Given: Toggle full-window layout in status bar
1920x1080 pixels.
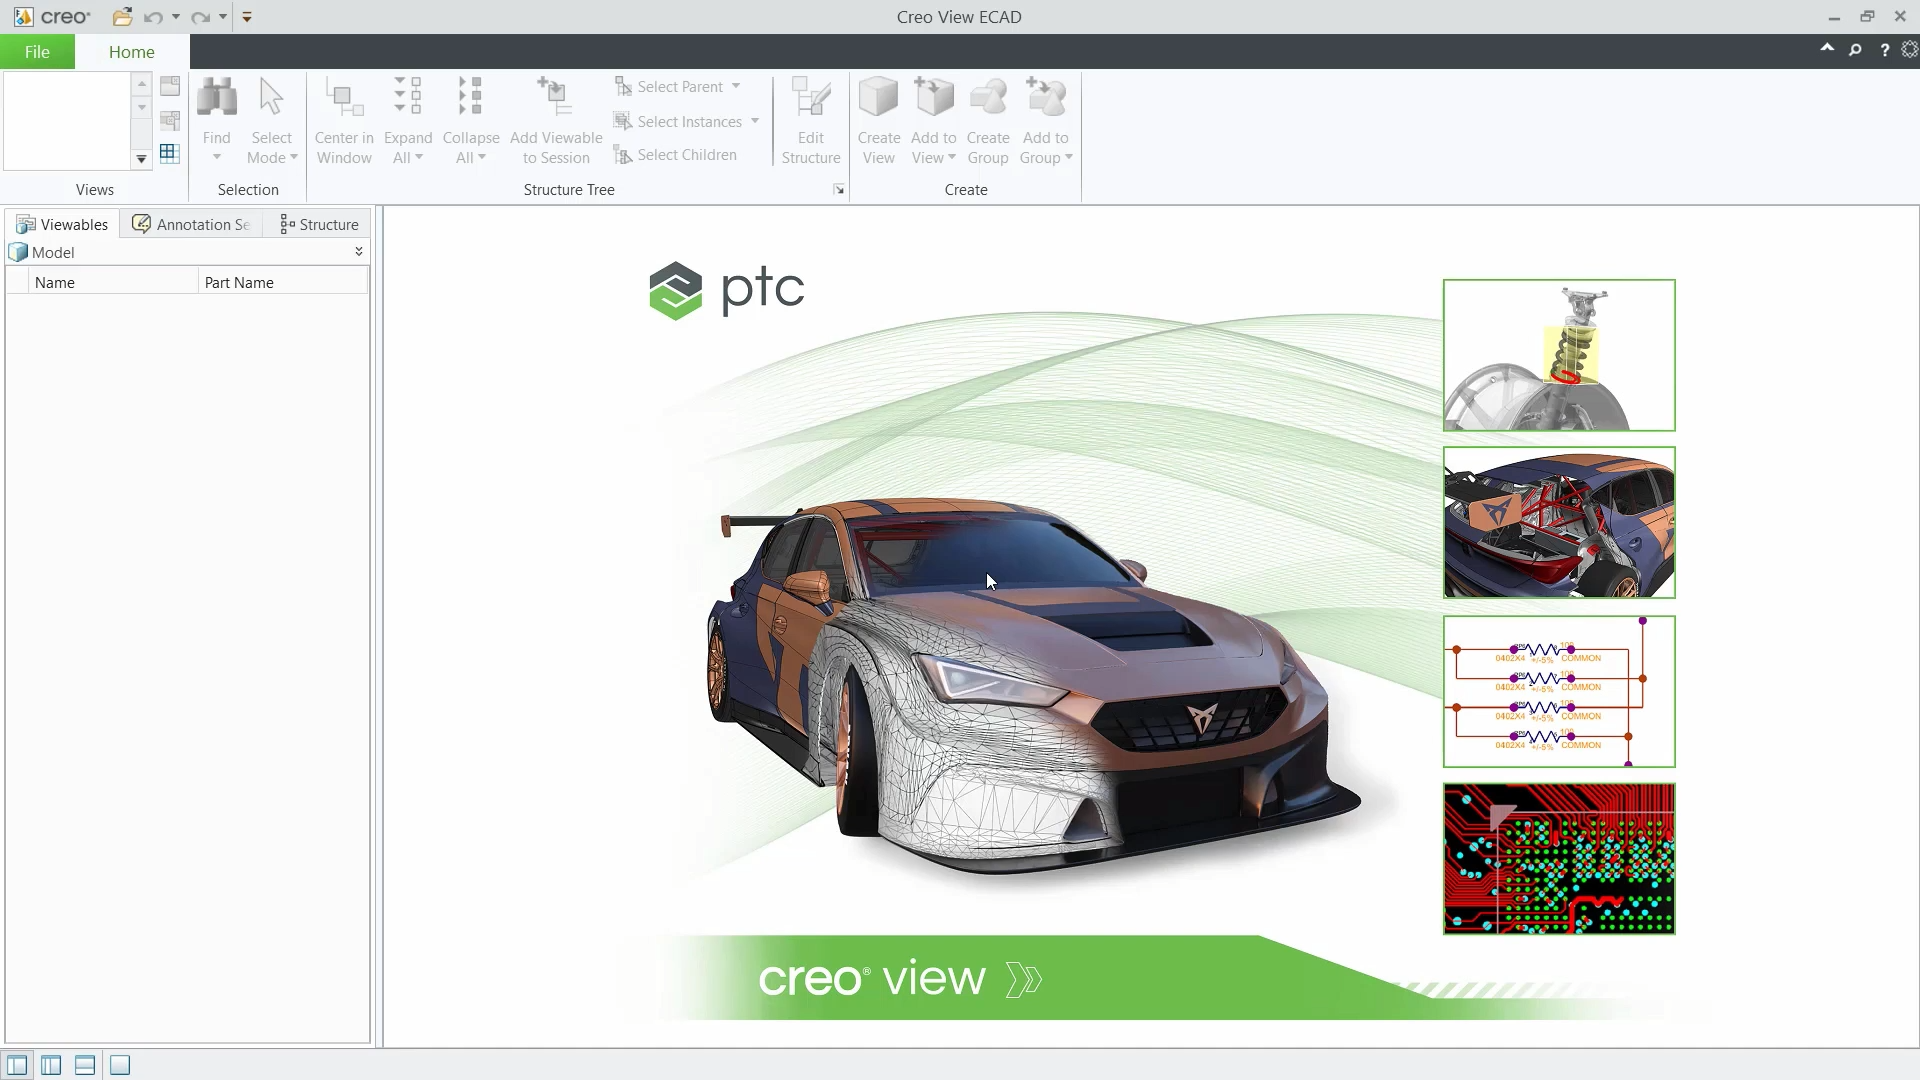Looking at the screenshot, I should pyautogui.click(x=120, y=1065).
